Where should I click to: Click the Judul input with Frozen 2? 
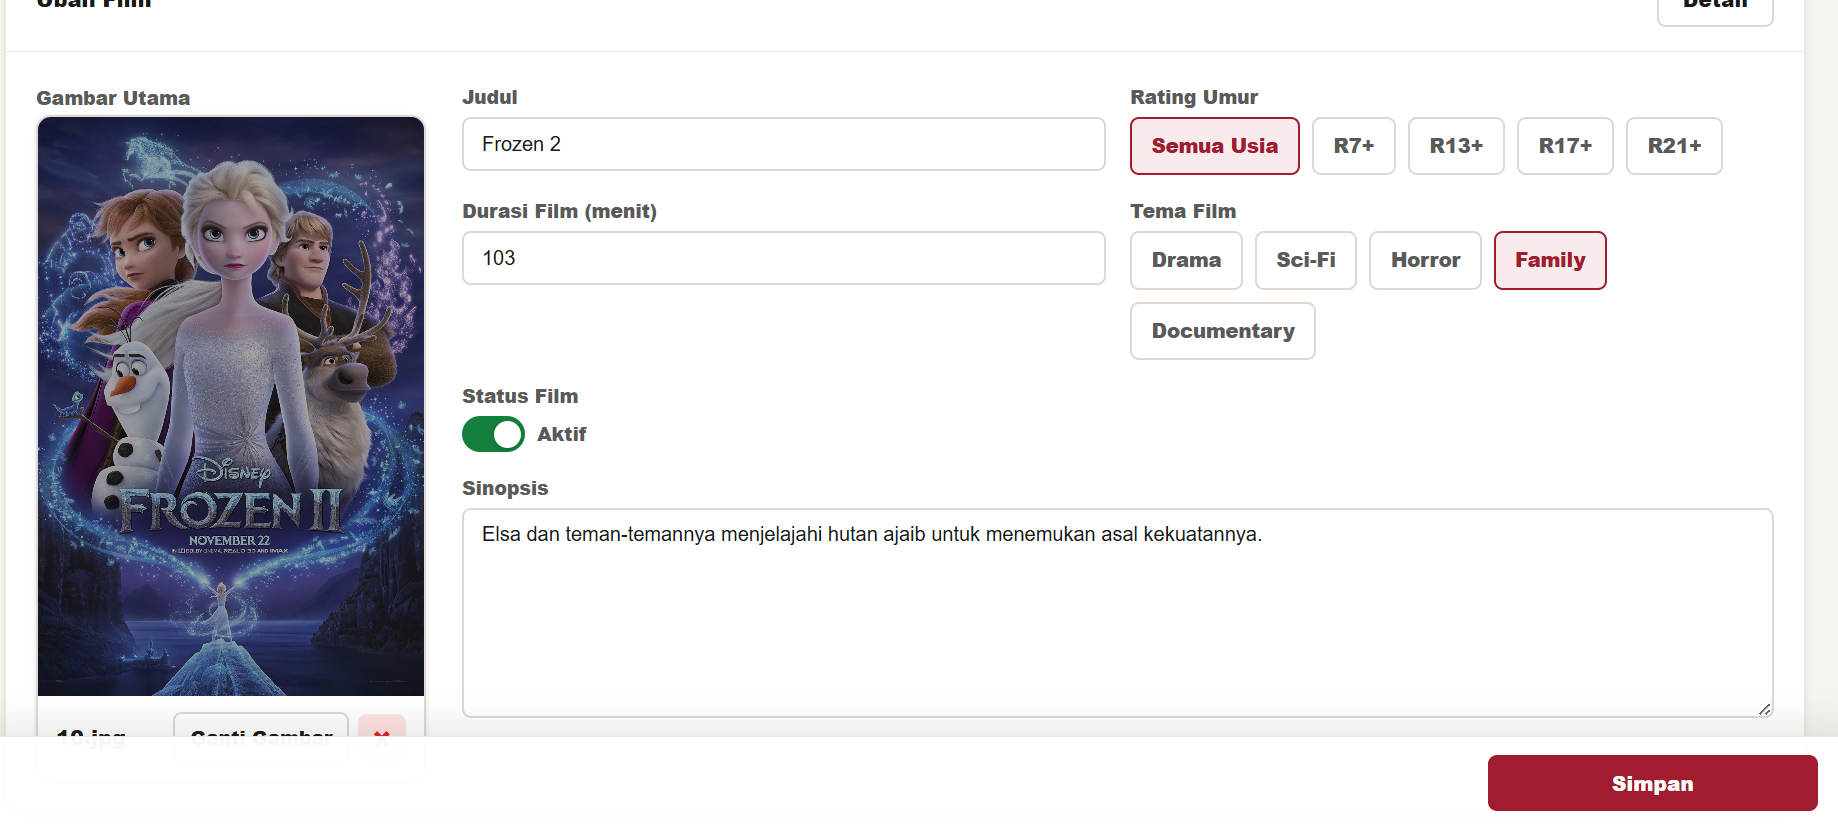click(783, 144)
